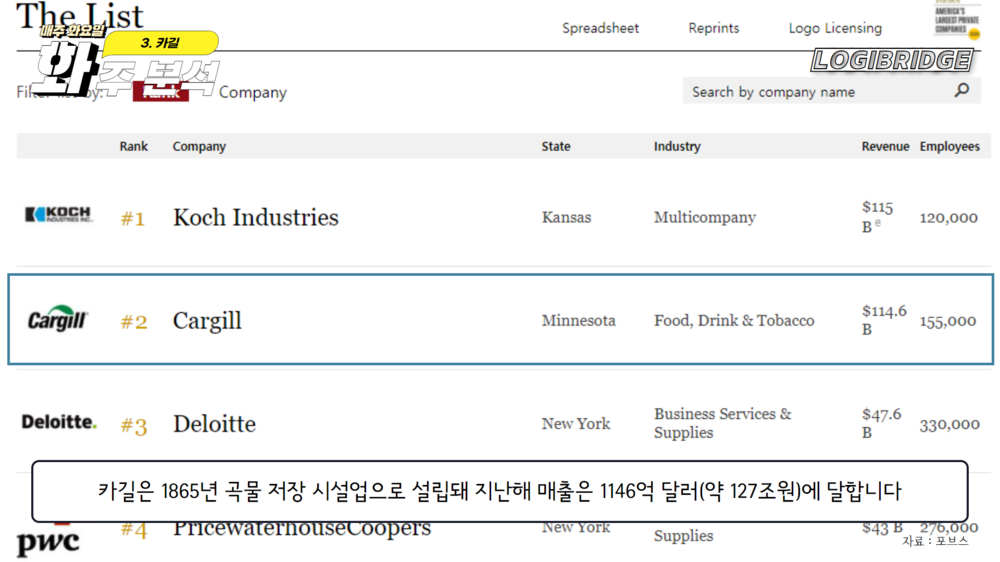Filter the list by Rank

160,92
